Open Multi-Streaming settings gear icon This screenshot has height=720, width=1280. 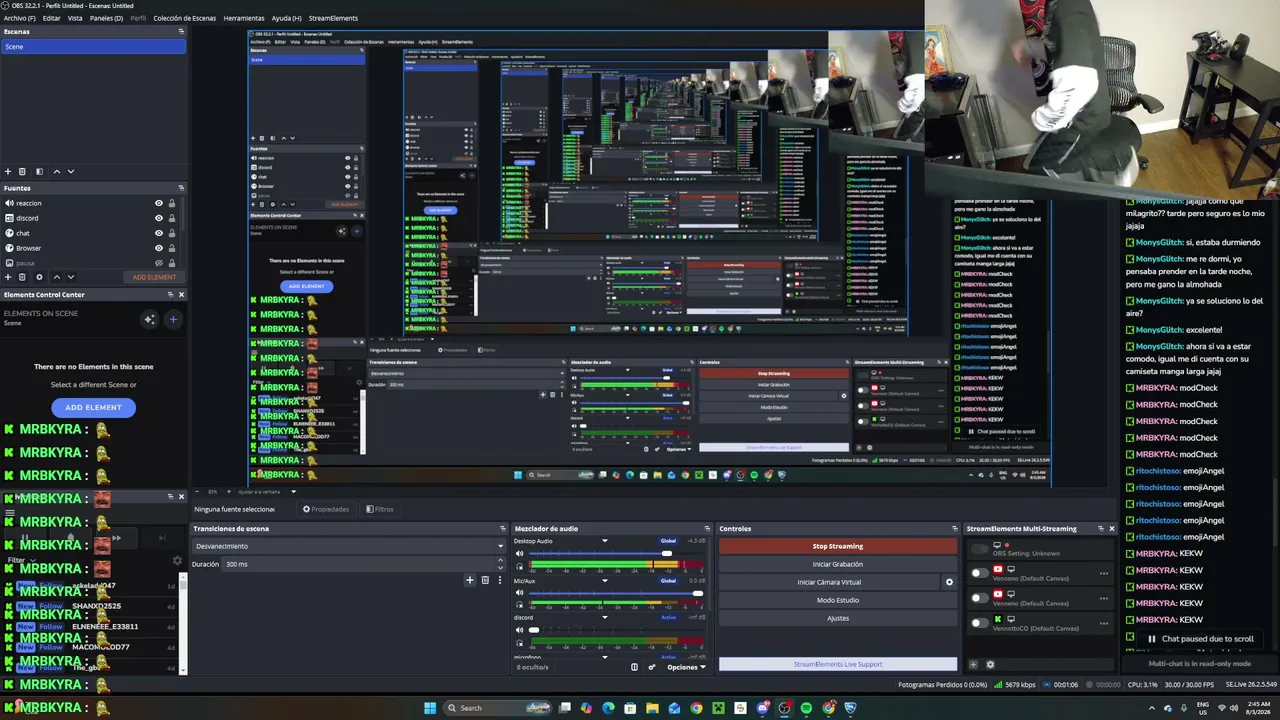(x=990, y=664)
